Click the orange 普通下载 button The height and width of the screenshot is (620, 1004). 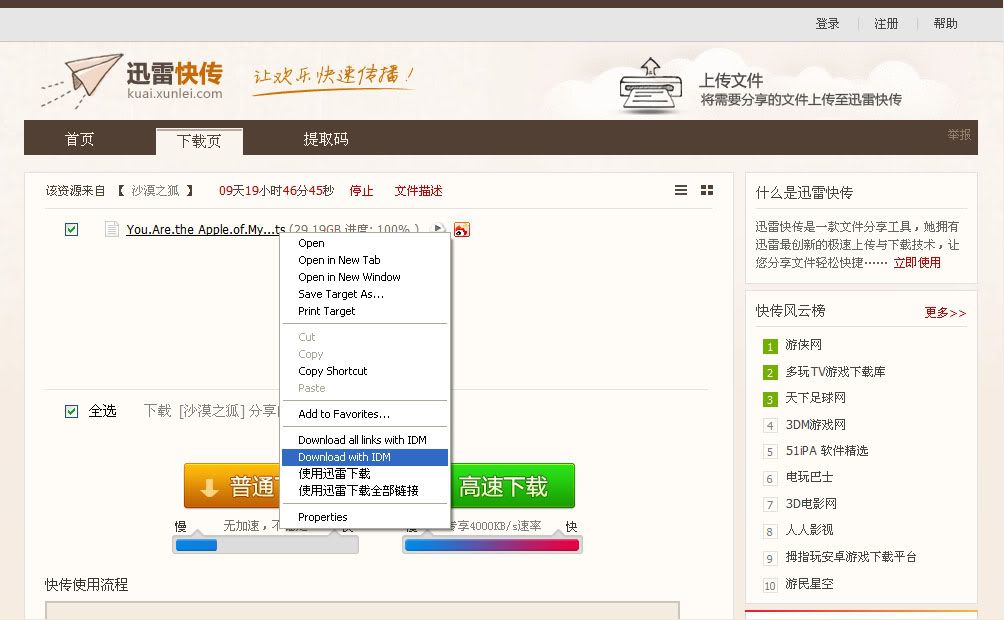(x=232, y=486)
